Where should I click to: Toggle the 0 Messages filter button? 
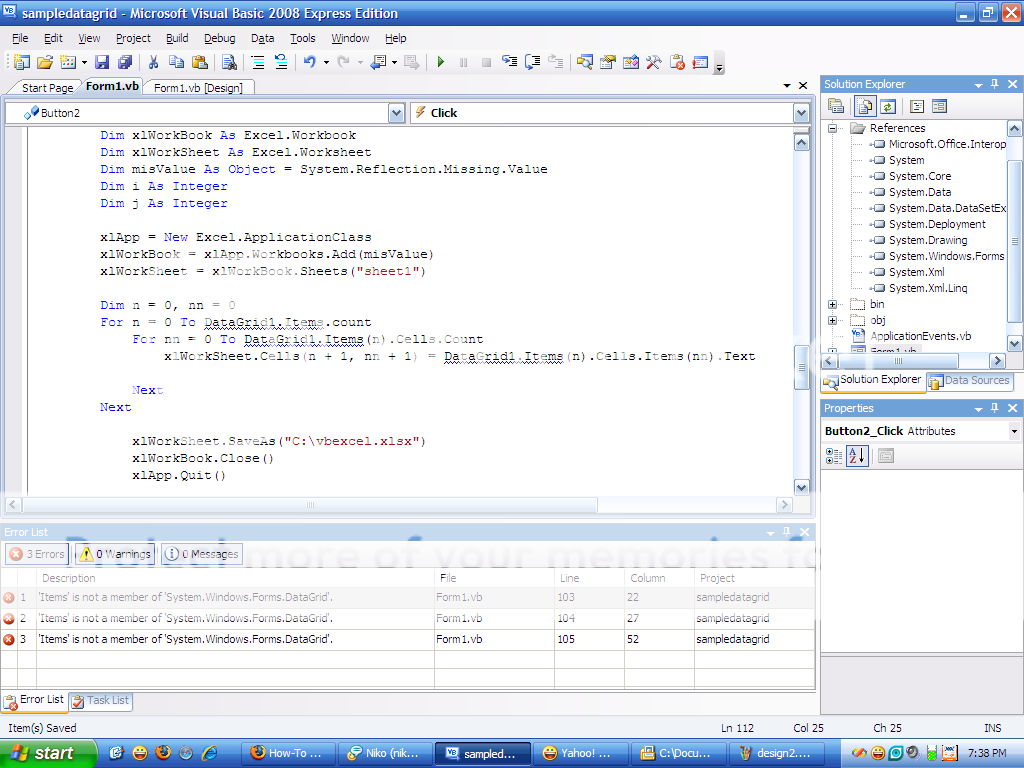coord(202,554)
